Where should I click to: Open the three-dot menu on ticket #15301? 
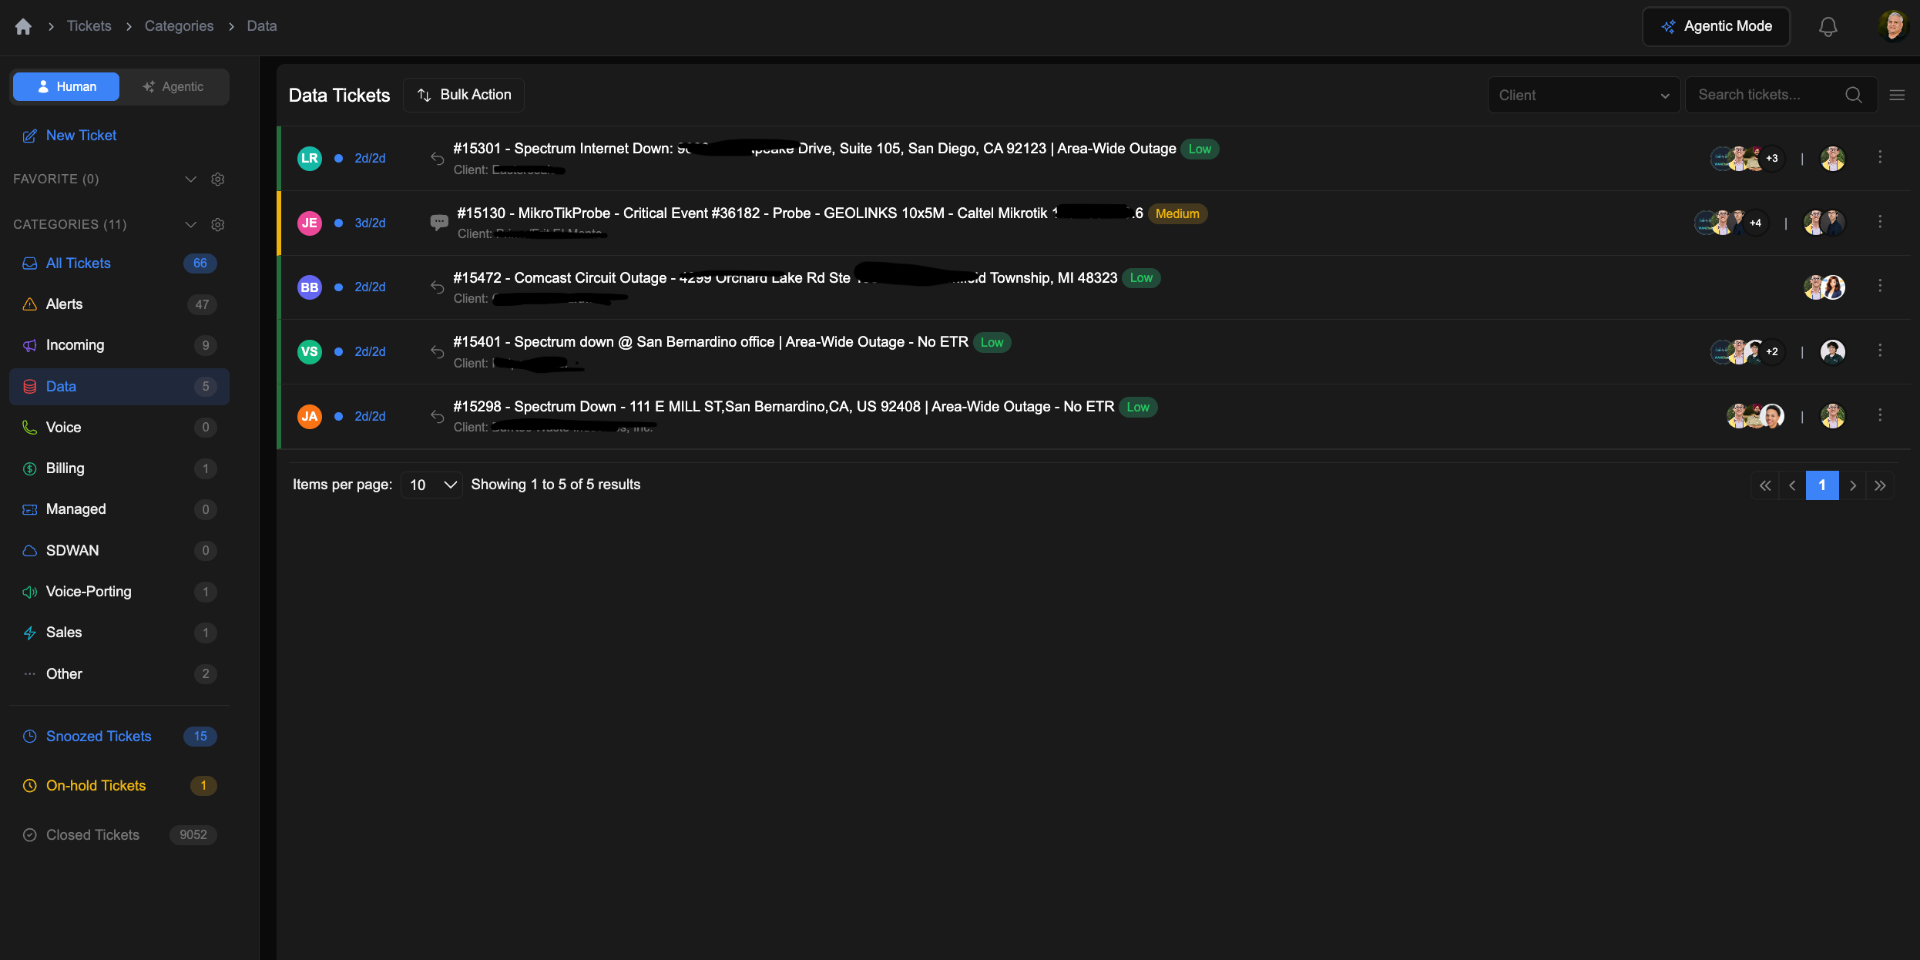1881,157
